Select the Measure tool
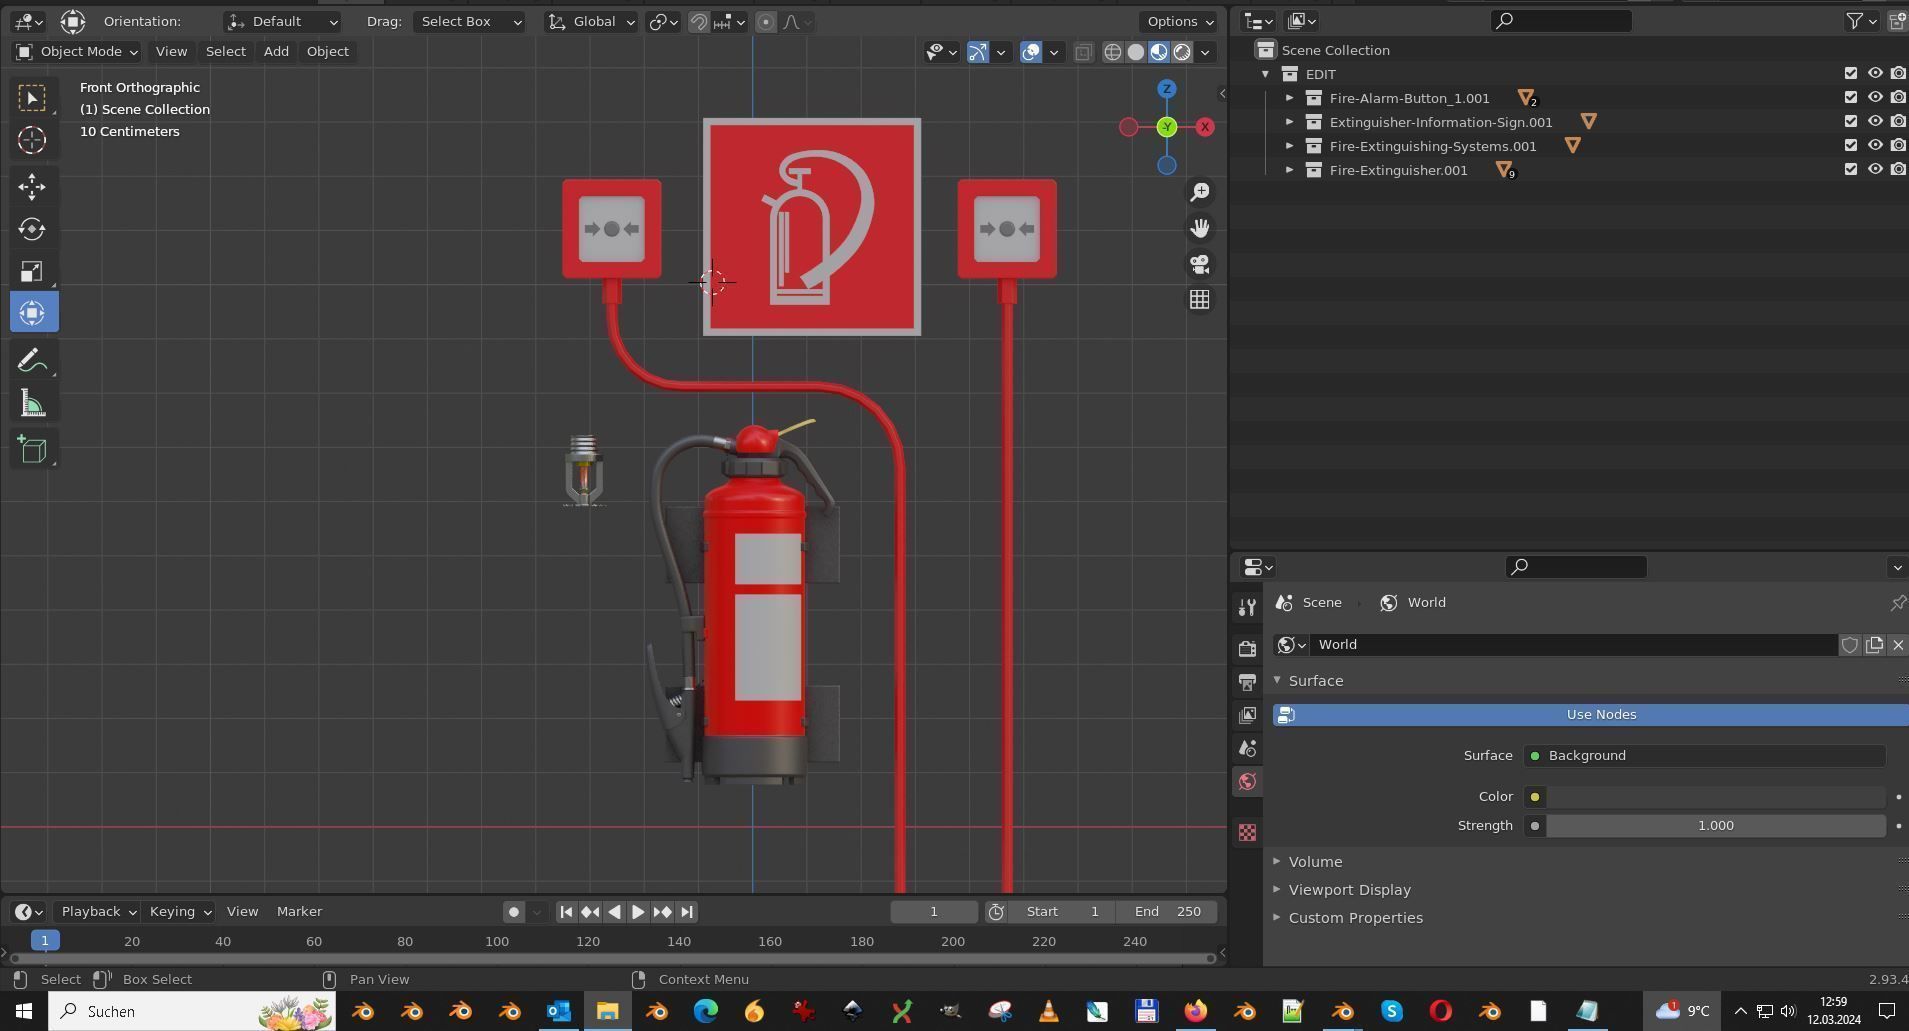This screenshot has width=1909, height=1031. [x=32, y=404]
